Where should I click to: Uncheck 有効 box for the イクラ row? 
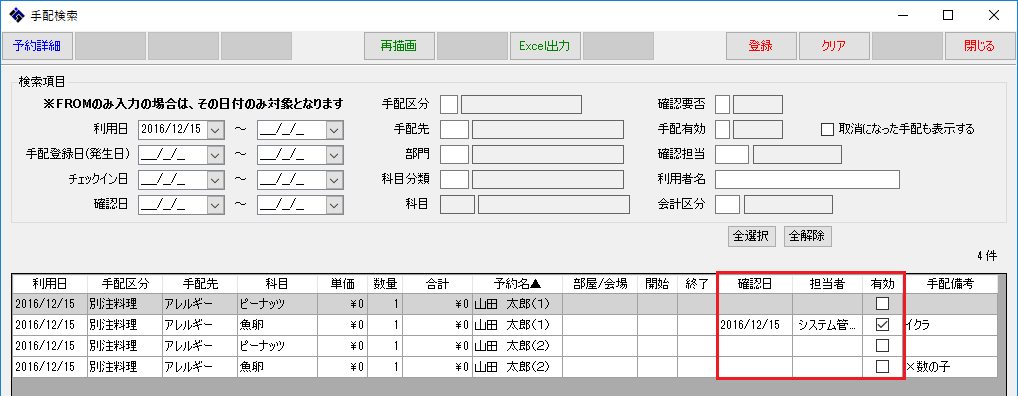pyautogui.click(x=882, y=324)
